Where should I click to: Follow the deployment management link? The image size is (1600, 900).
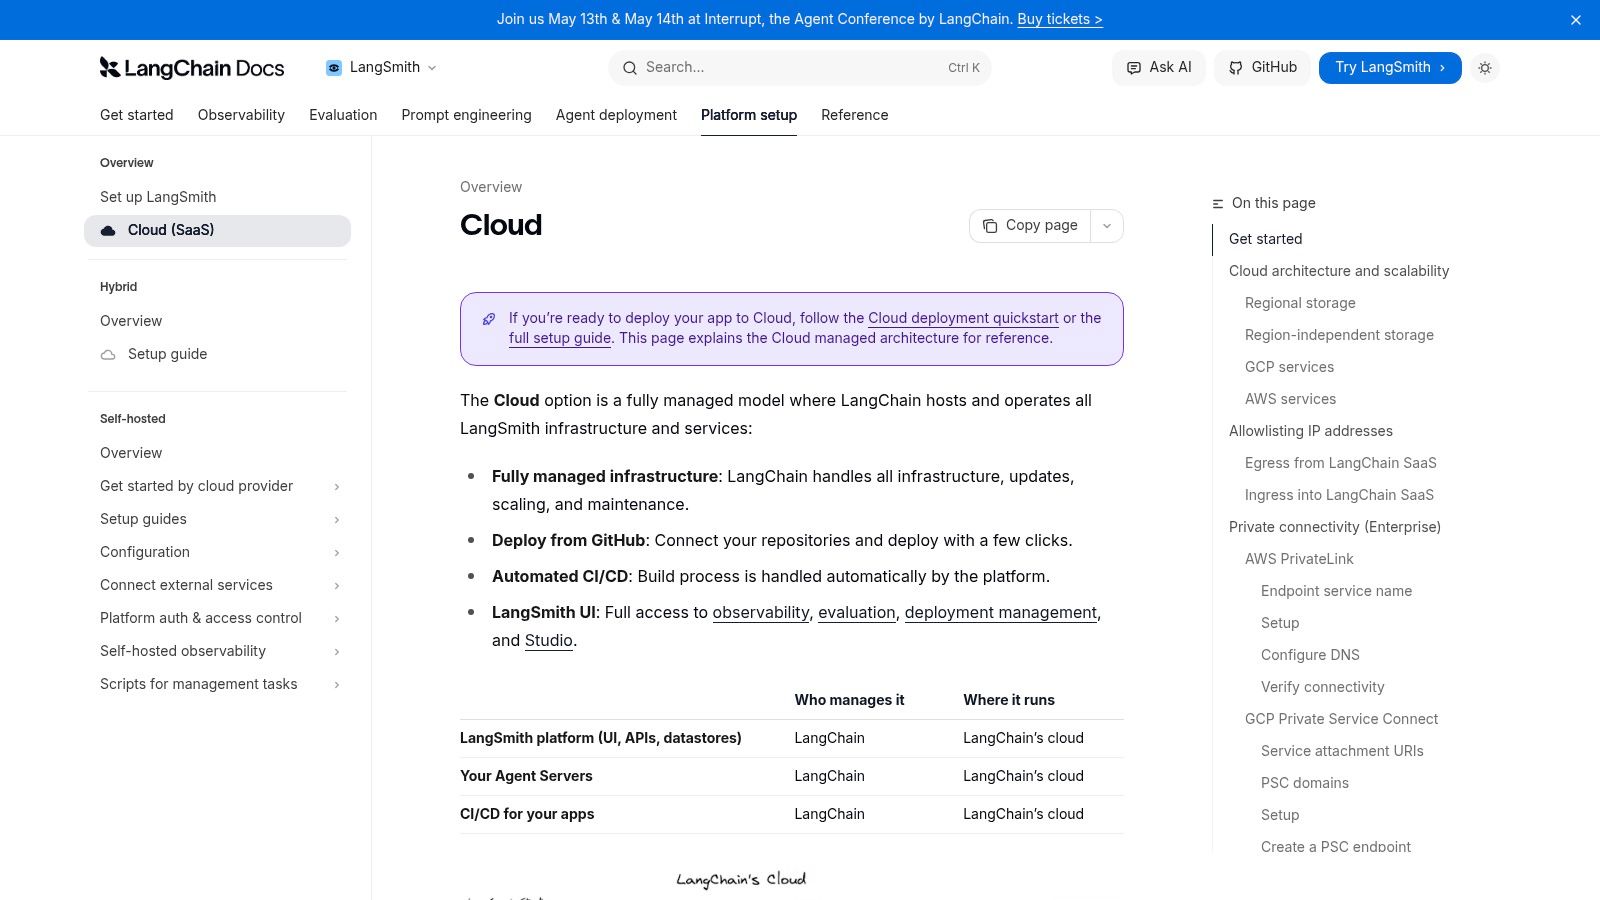click(1001, 612)
